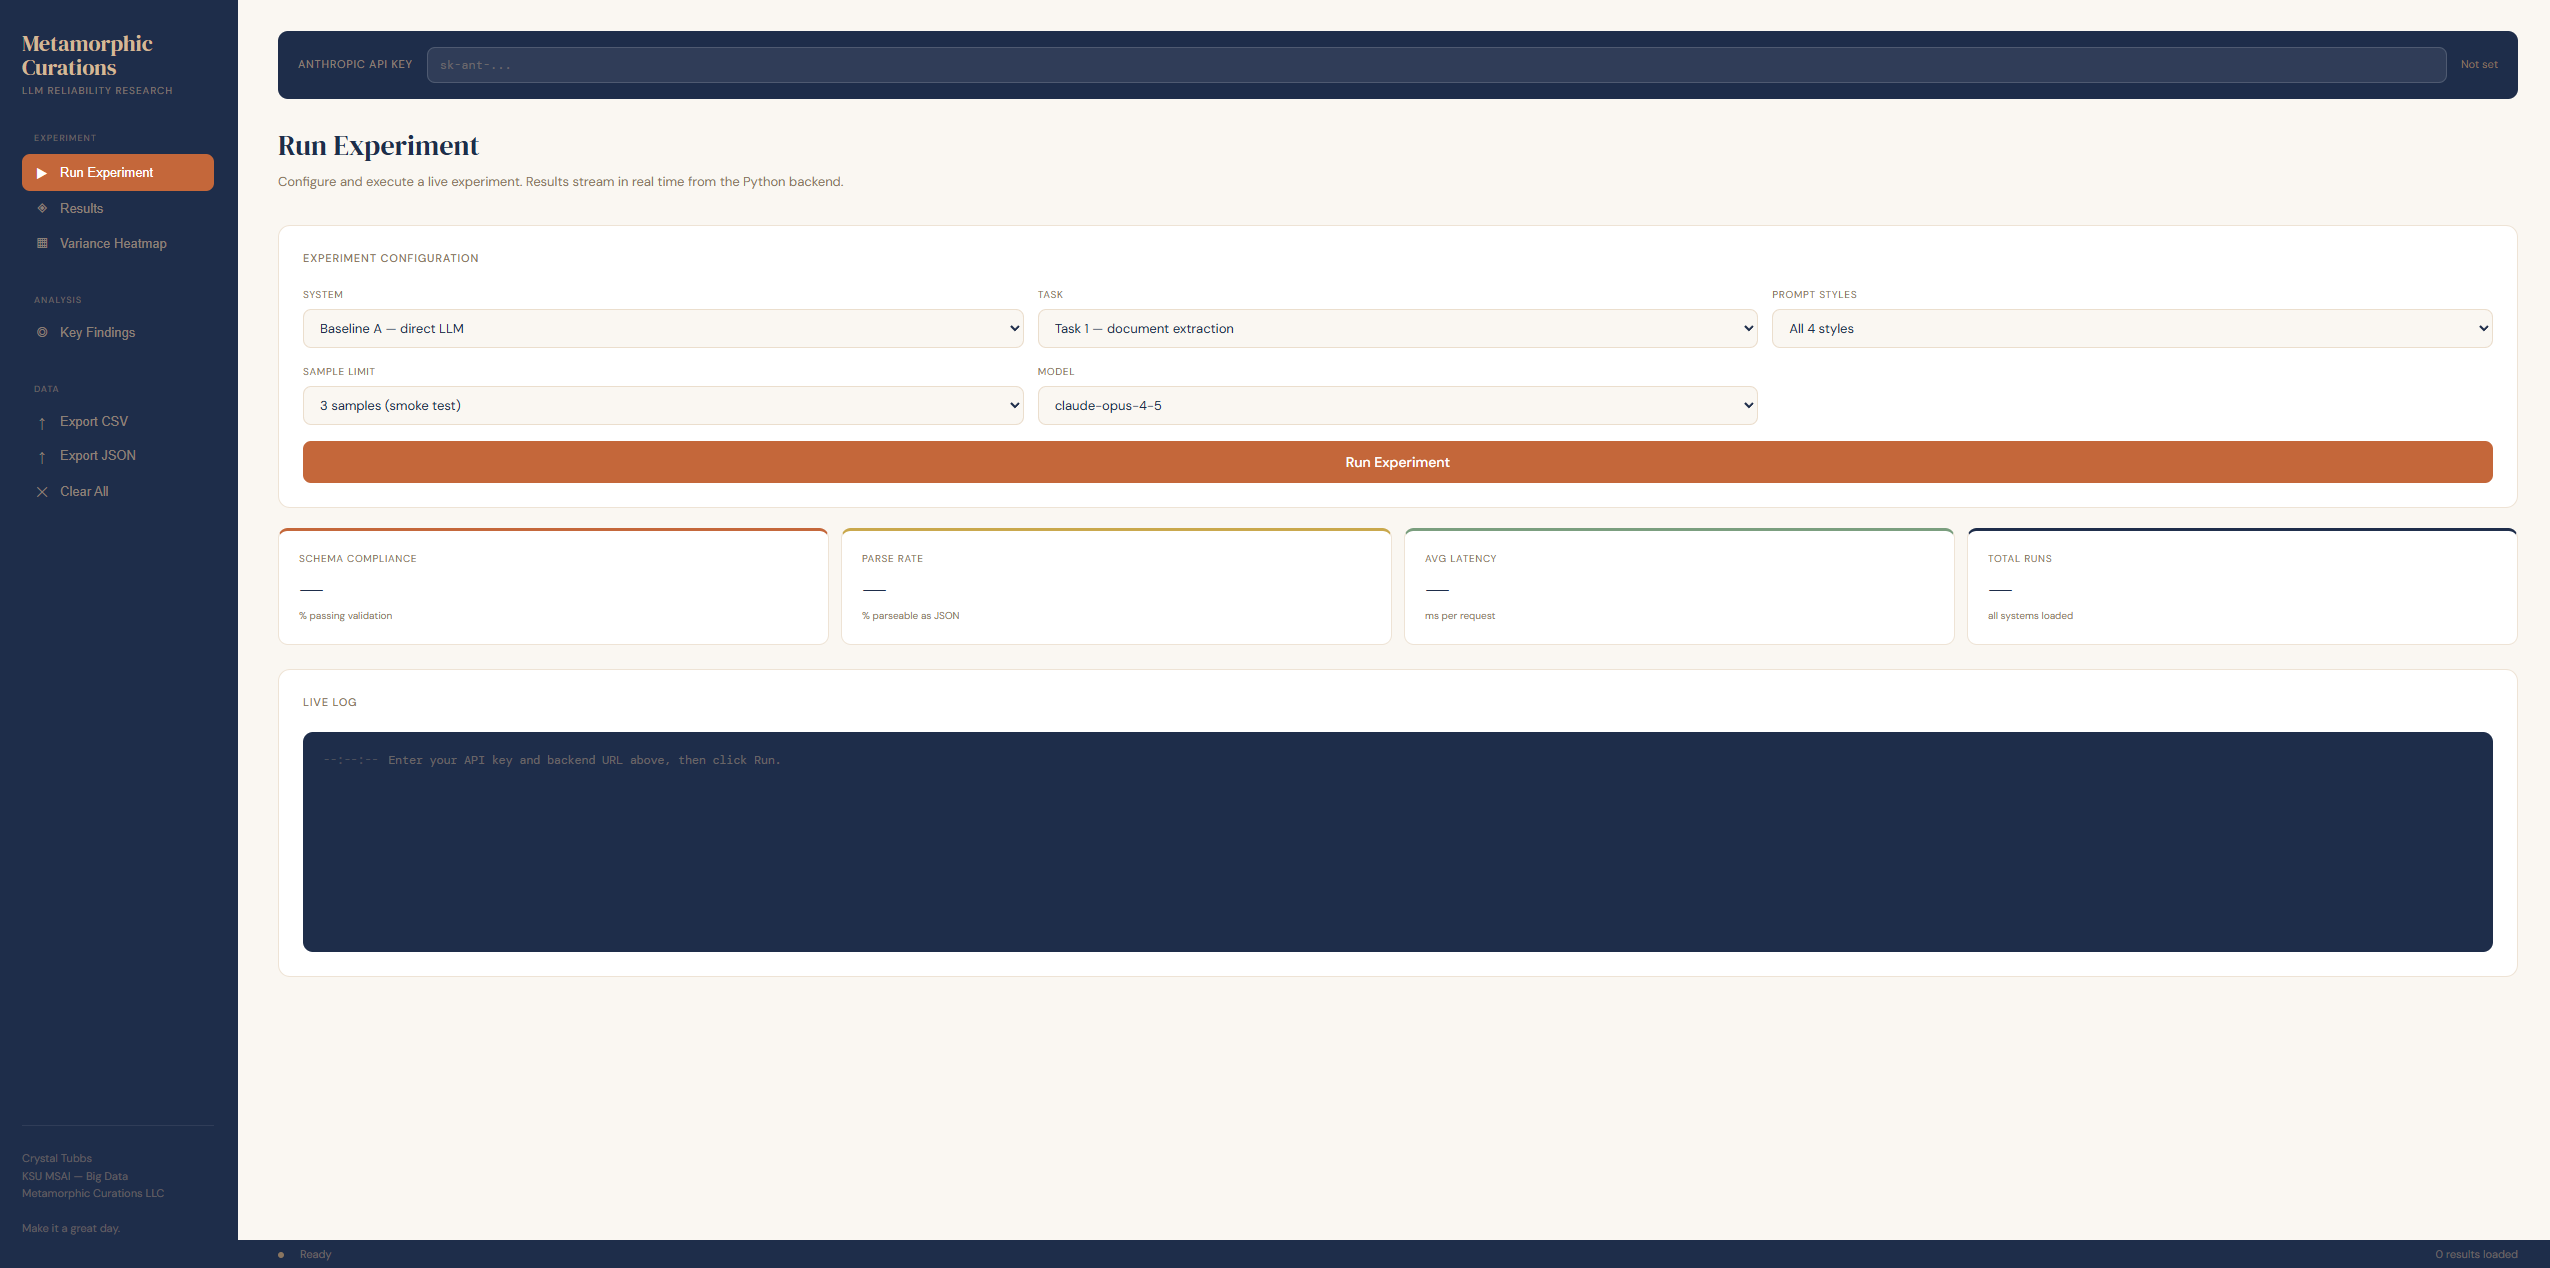Click 'Make it a great day.' text
The image size is (2550, 1268).
coord(71,1228)
